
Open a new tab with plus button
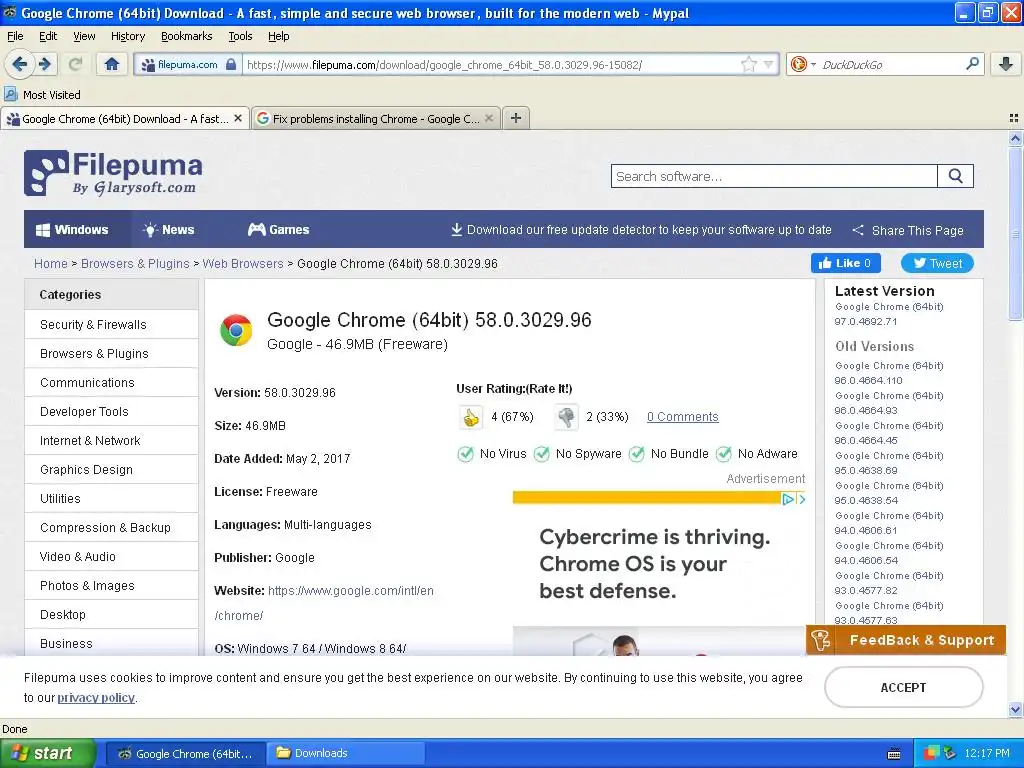tap(516, 118)
